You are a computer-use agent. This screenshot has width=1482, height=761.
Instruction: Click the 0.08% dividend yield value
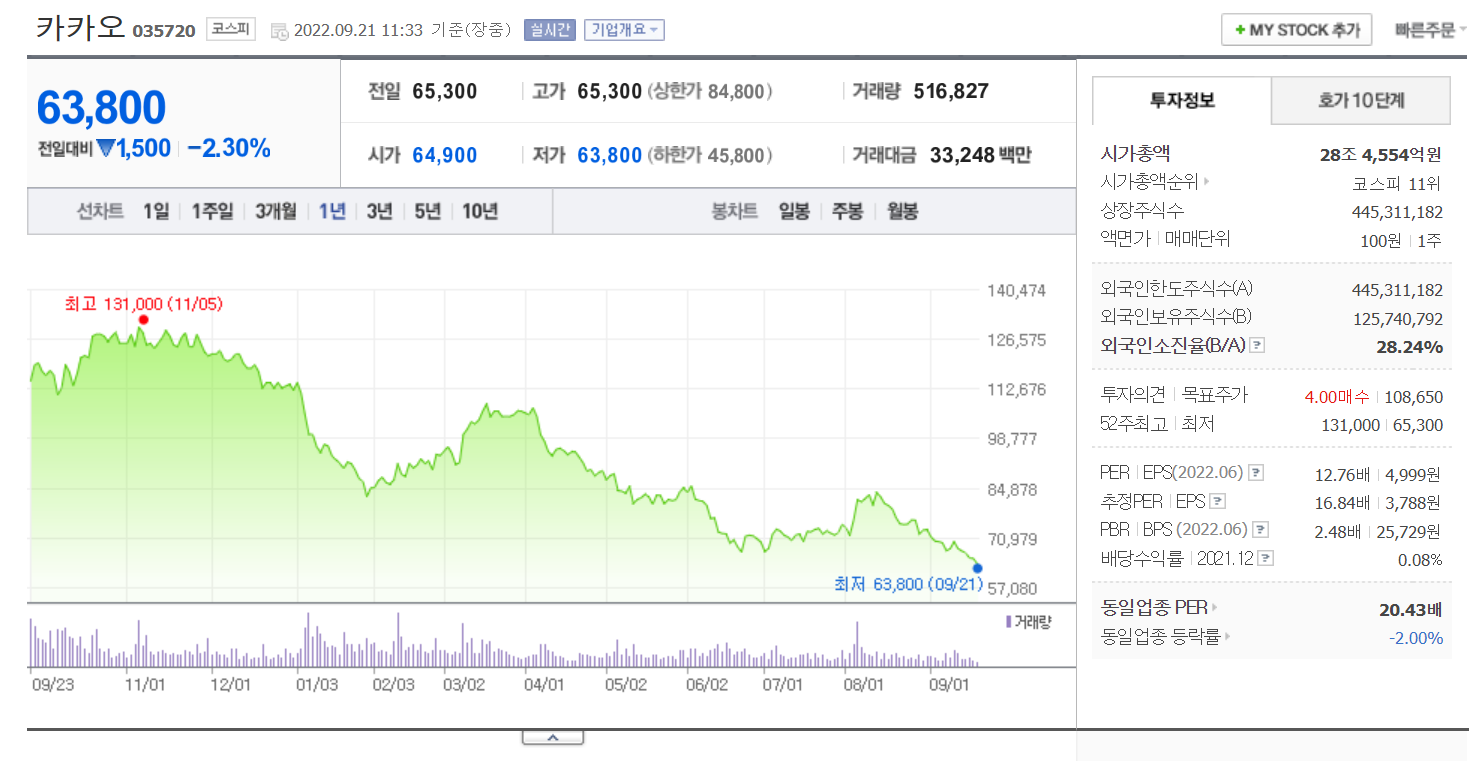(1420, 559)
